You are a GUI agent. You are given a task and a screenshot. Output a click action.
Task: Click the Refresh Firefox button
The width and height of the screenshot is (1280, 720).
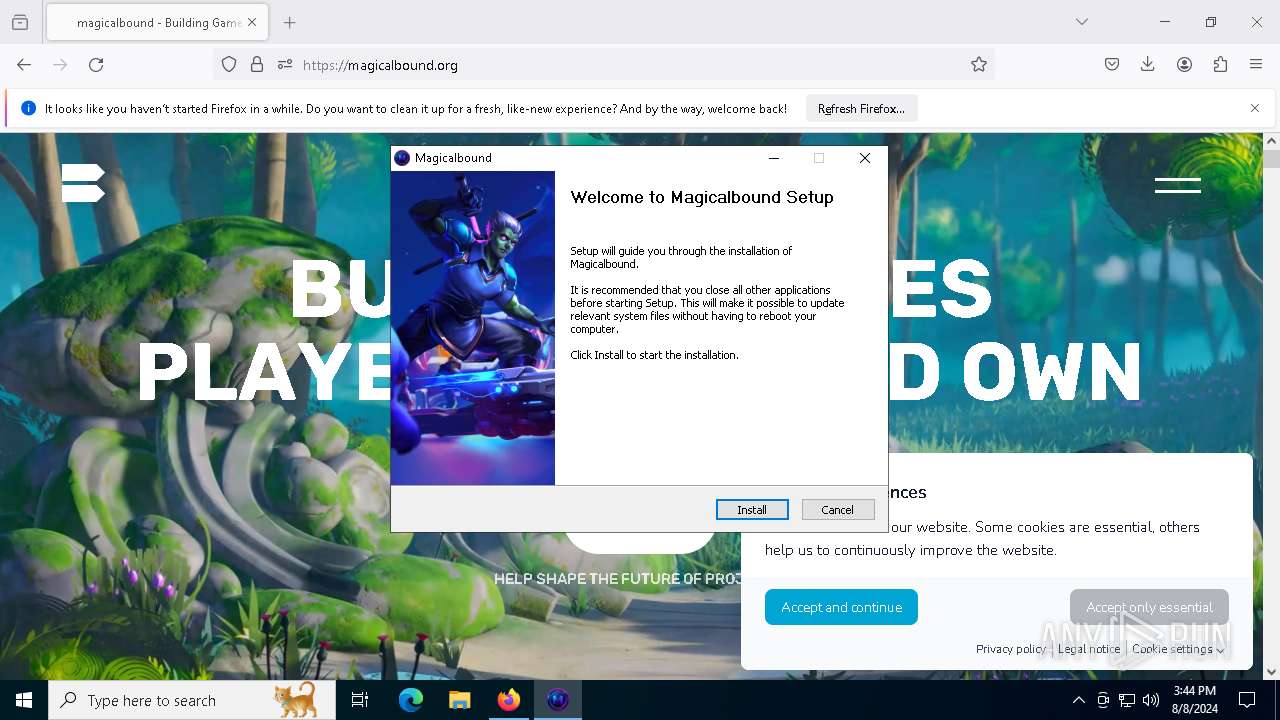click(x=861, y=109)
